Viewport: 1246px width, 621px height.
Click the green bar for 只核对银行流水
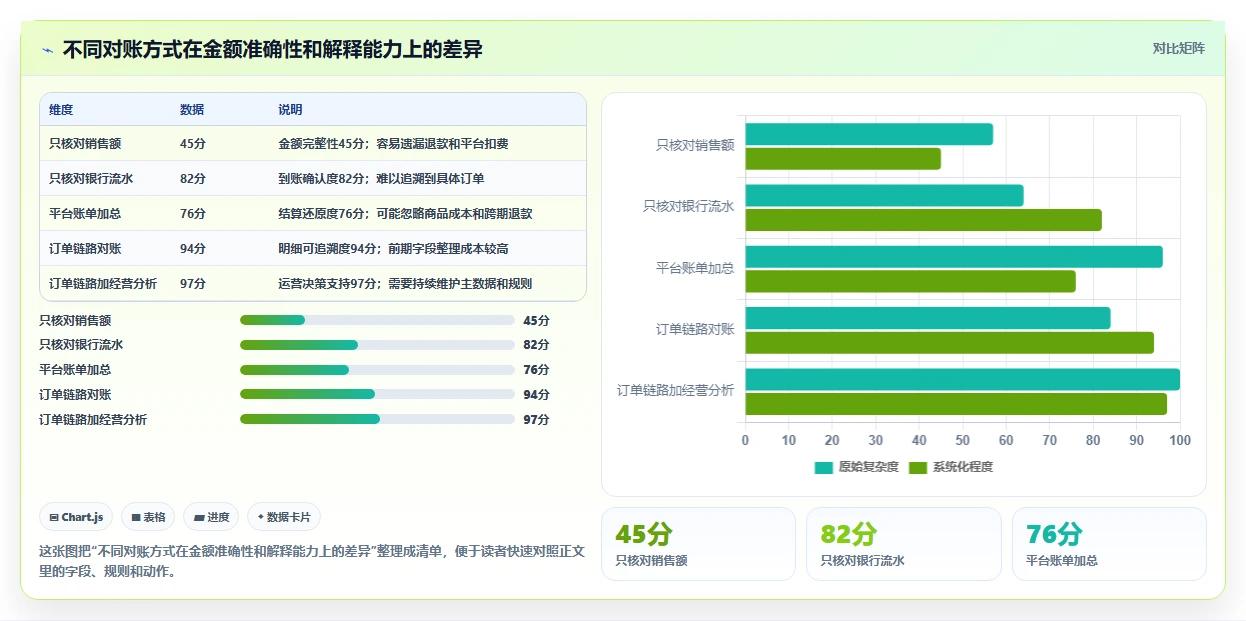click(923, 220)
